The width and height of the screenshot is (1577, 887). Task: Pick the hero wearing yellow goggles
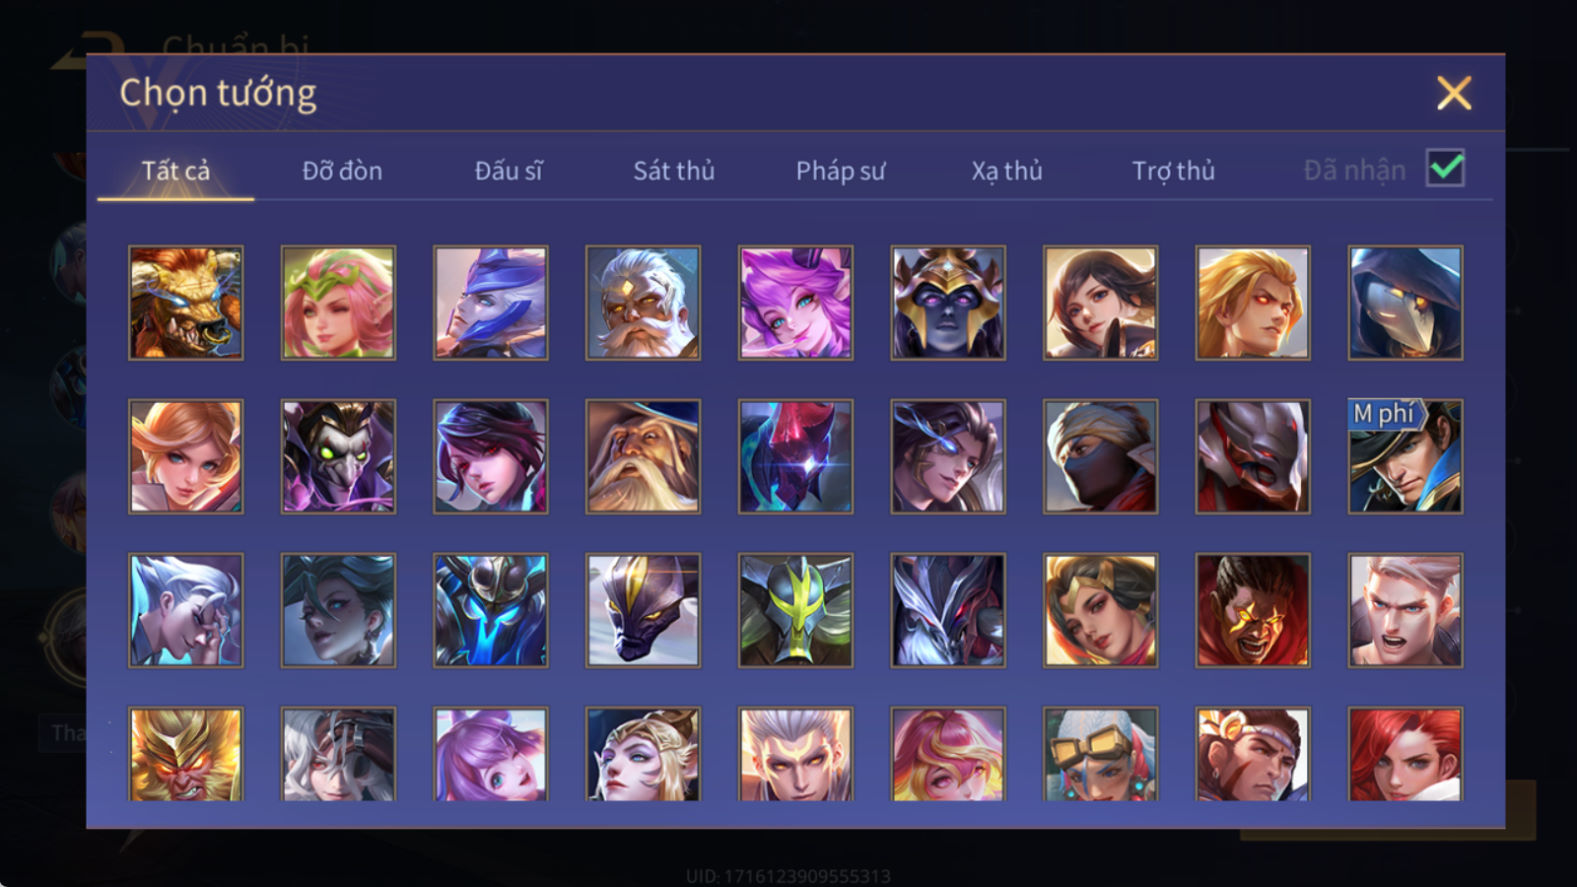[1100, 755]
